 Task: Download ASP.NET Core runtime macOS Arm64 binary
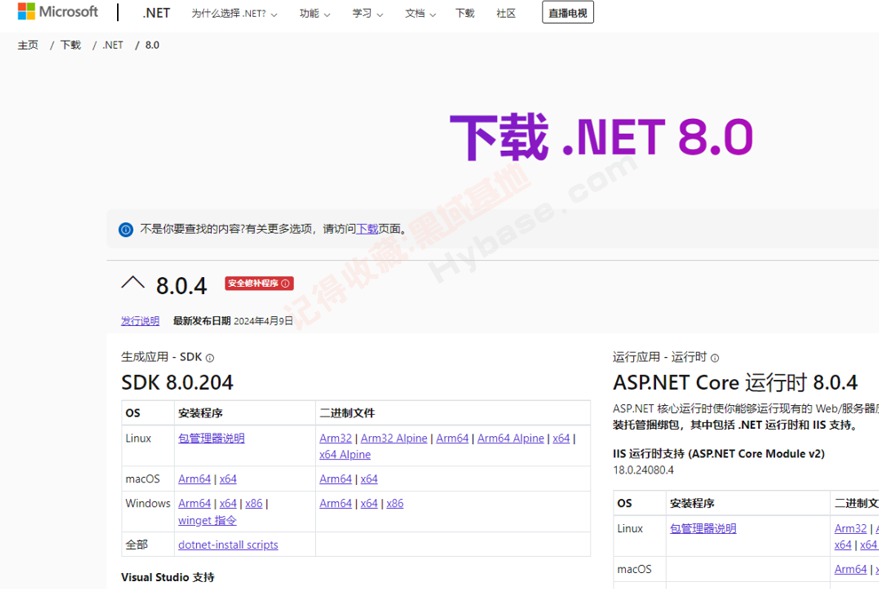(850, 569)
